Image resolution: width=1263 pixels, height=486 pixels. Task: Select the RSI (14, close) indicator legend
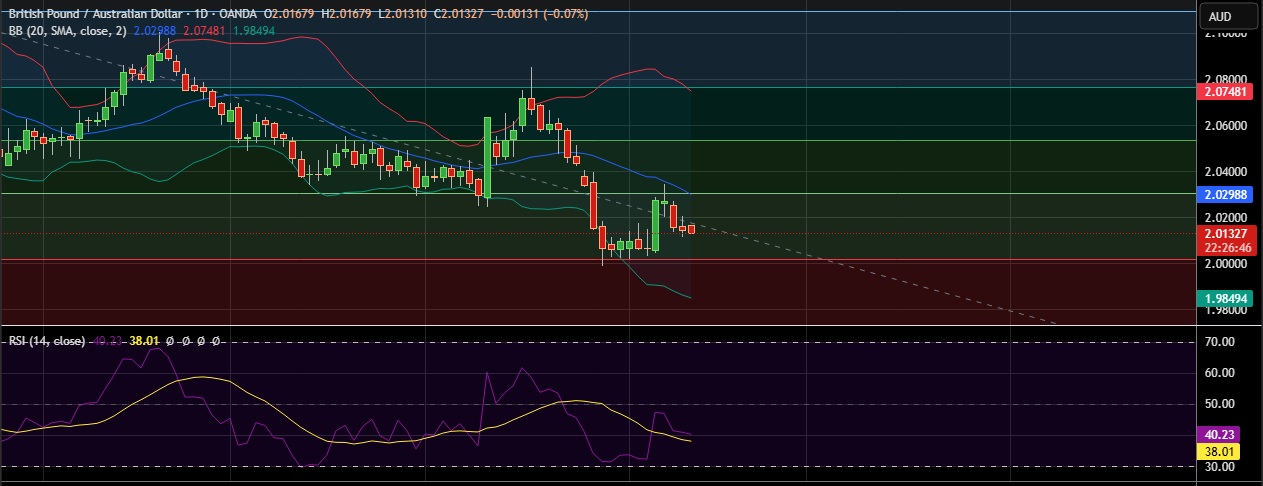46,341
